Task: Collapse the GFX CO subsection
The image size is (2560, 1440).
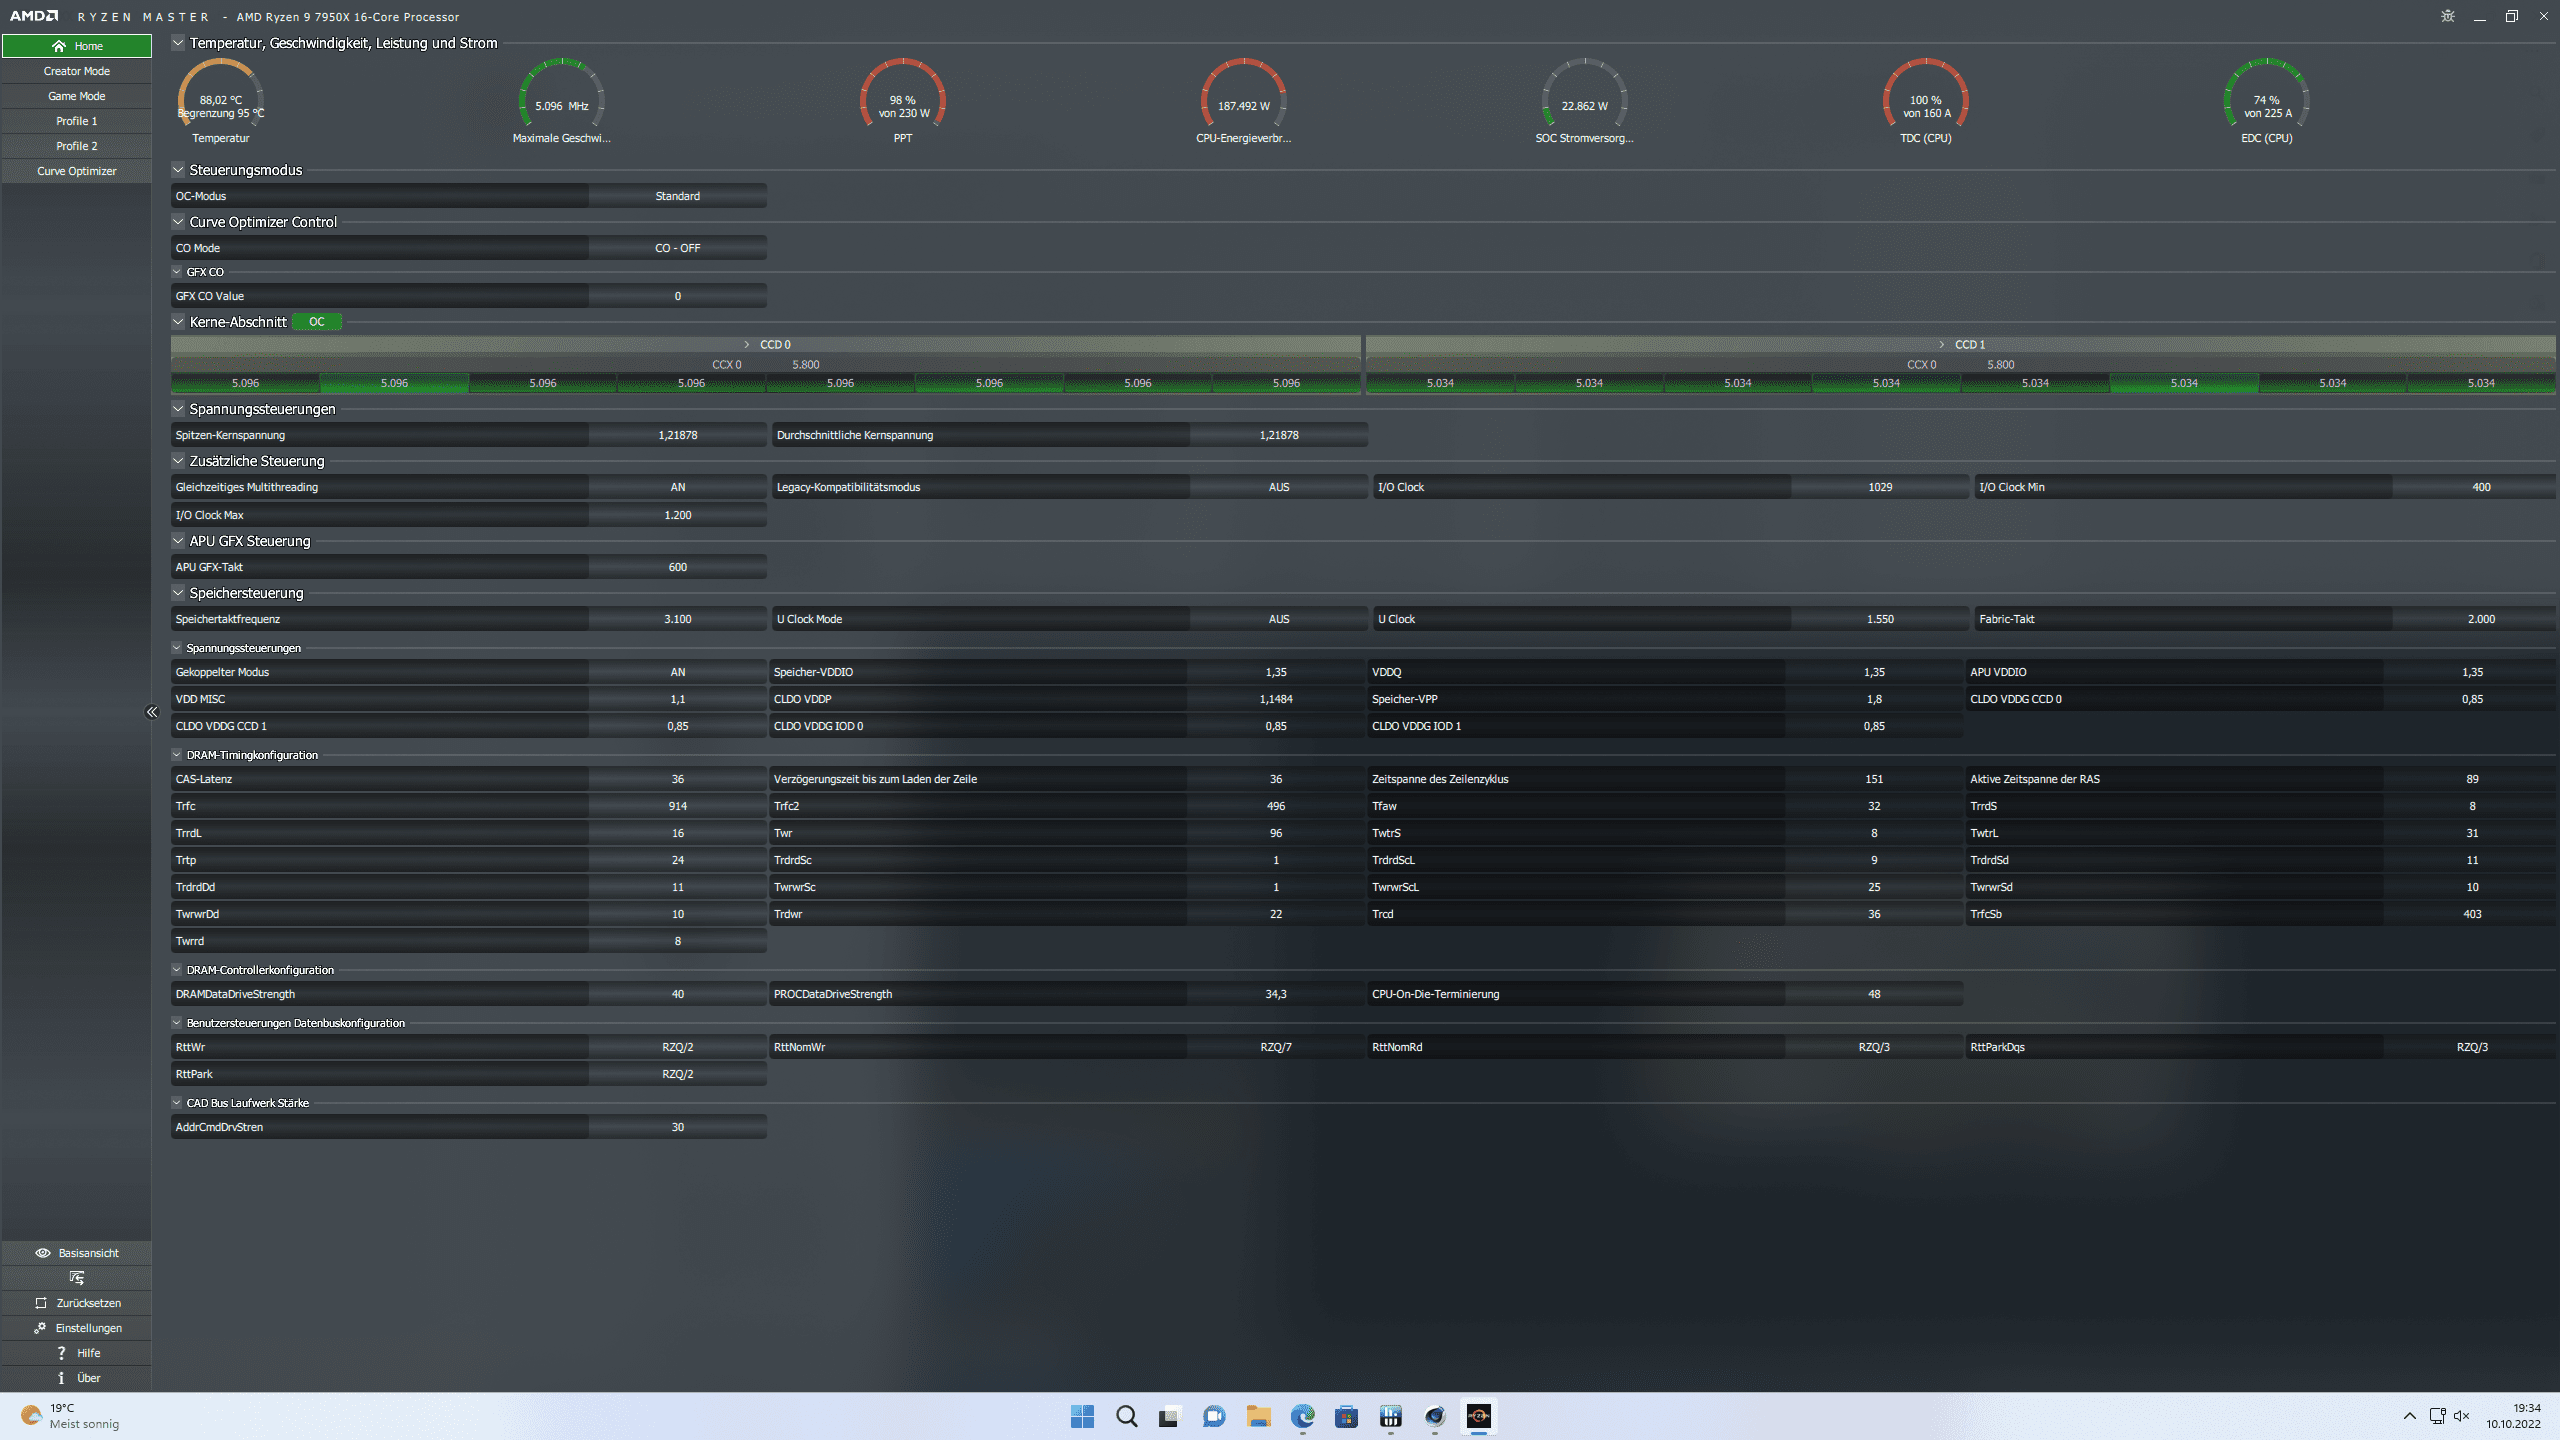Action: pos(177,271)
